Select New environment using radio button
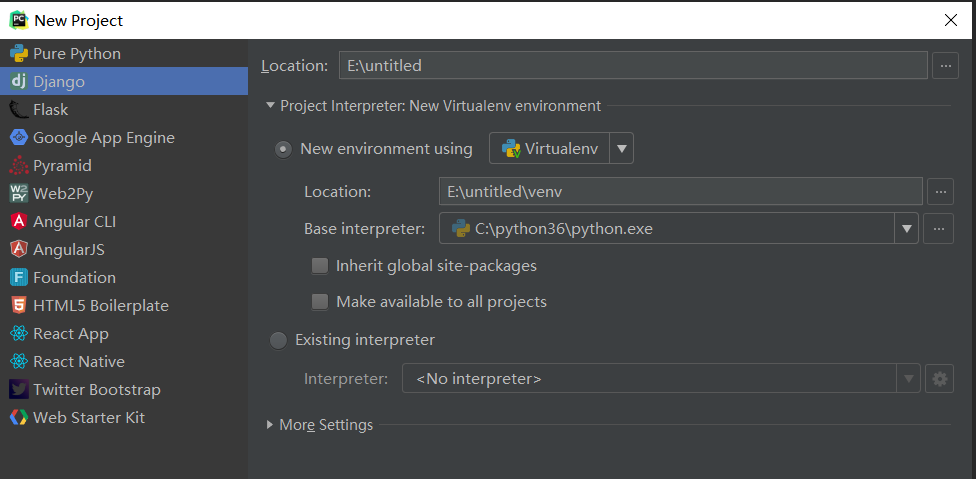 click(283, 149)
